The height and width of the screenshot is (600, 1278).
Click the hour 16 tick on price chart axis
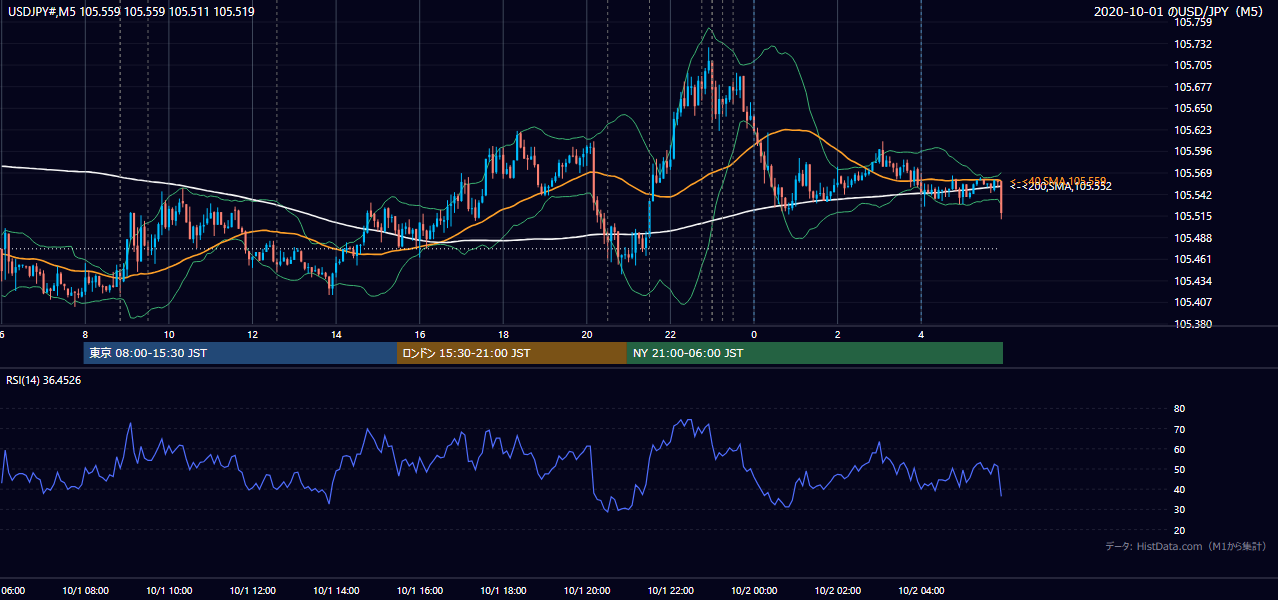click(420, 335)
